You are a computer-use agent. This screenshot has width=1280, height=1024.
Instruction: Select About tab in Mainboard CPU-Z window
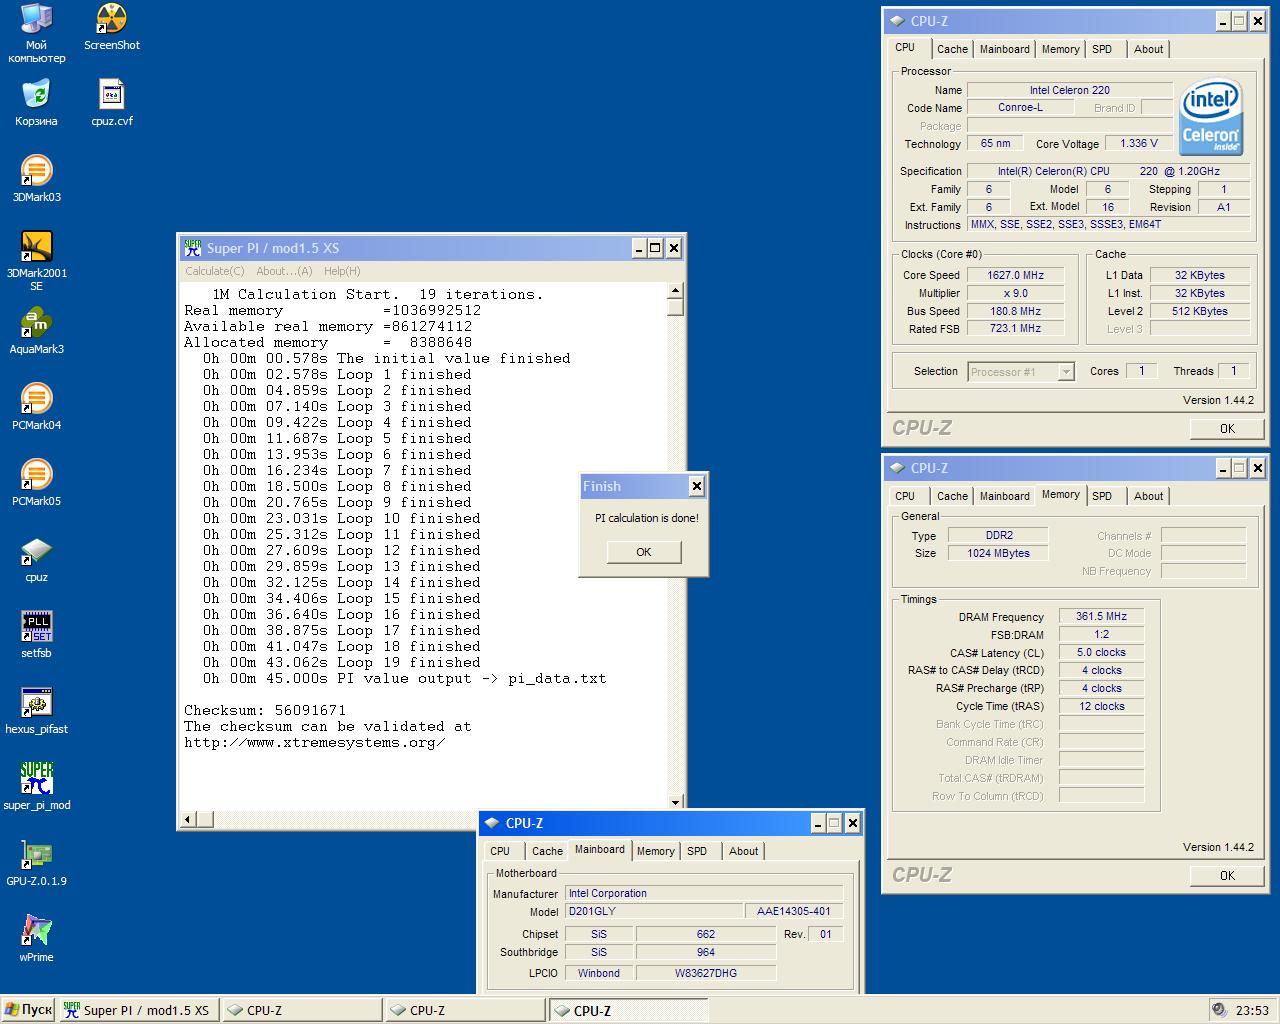pyautogui.click(x=743, y=851)
